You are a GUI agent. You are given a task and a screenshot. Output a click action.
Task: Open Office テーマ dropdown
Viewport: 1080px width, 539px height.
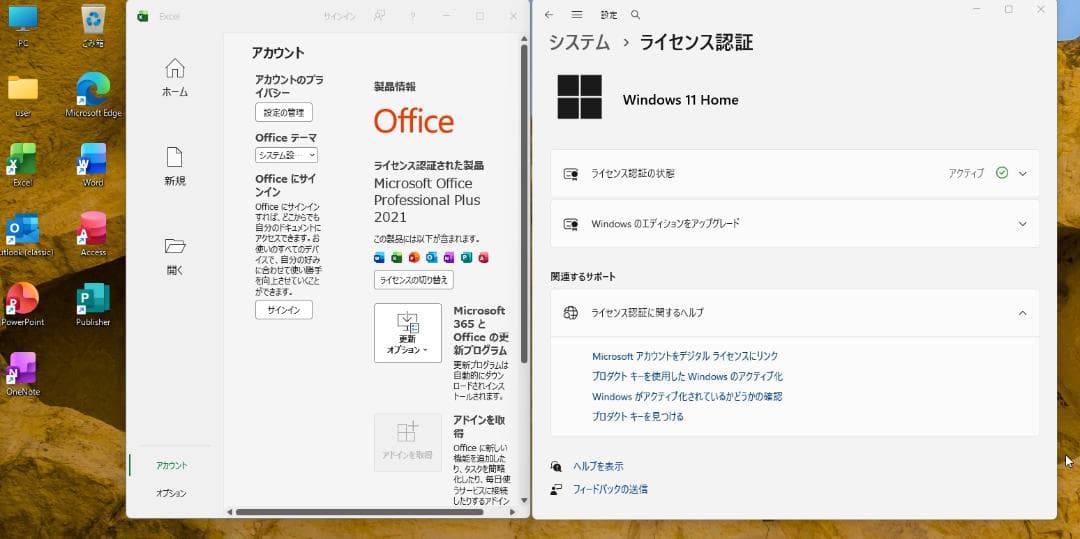point(287,156)
